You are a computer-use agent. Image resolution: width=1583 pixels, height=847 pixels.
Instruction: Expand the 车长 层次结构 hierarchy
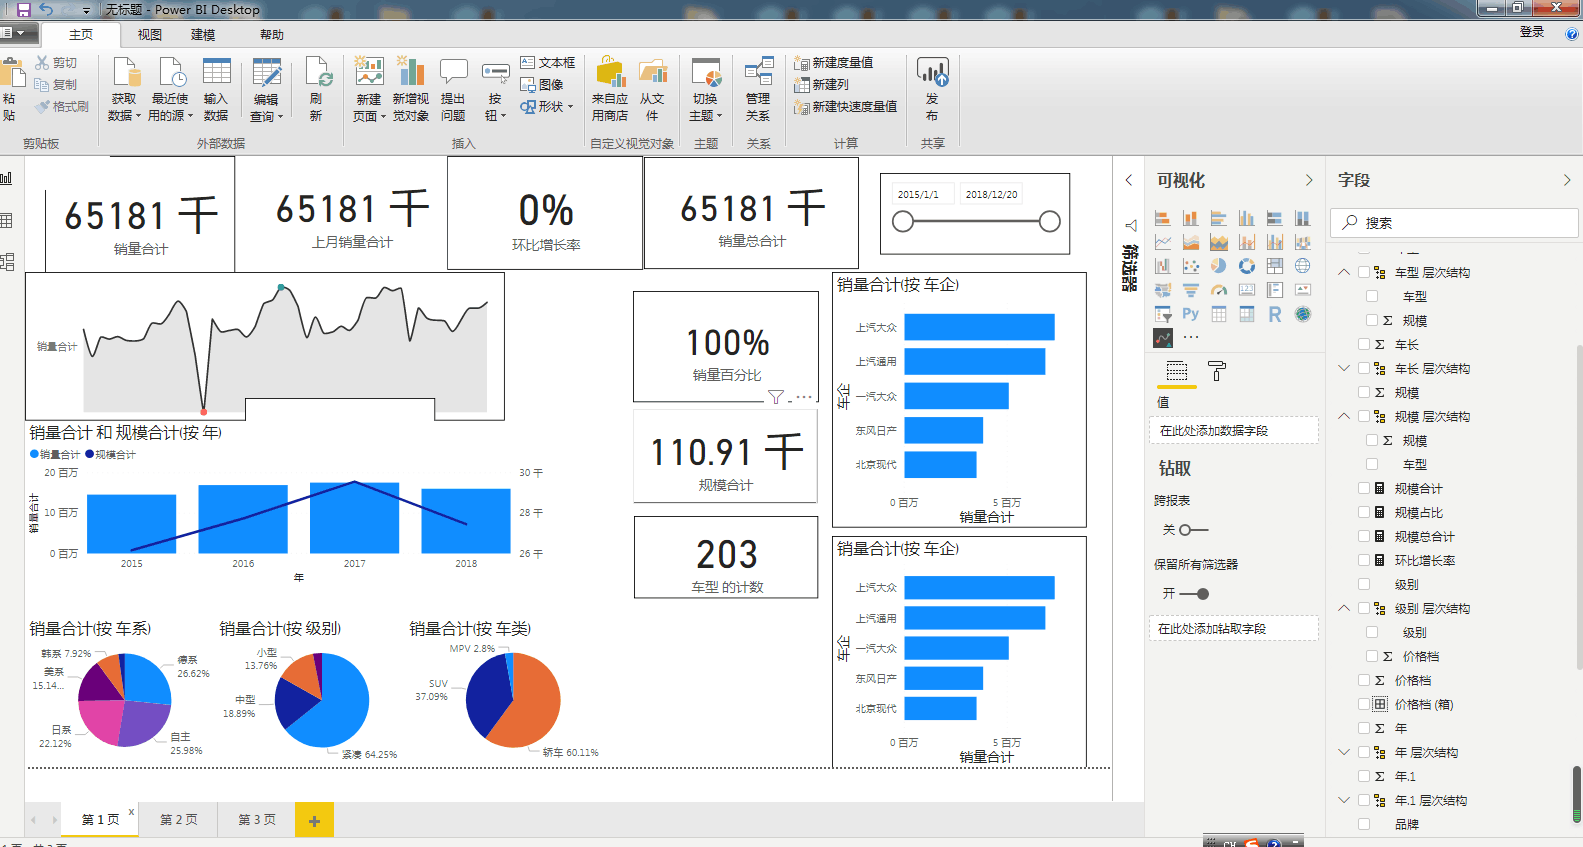point(1344,368)
